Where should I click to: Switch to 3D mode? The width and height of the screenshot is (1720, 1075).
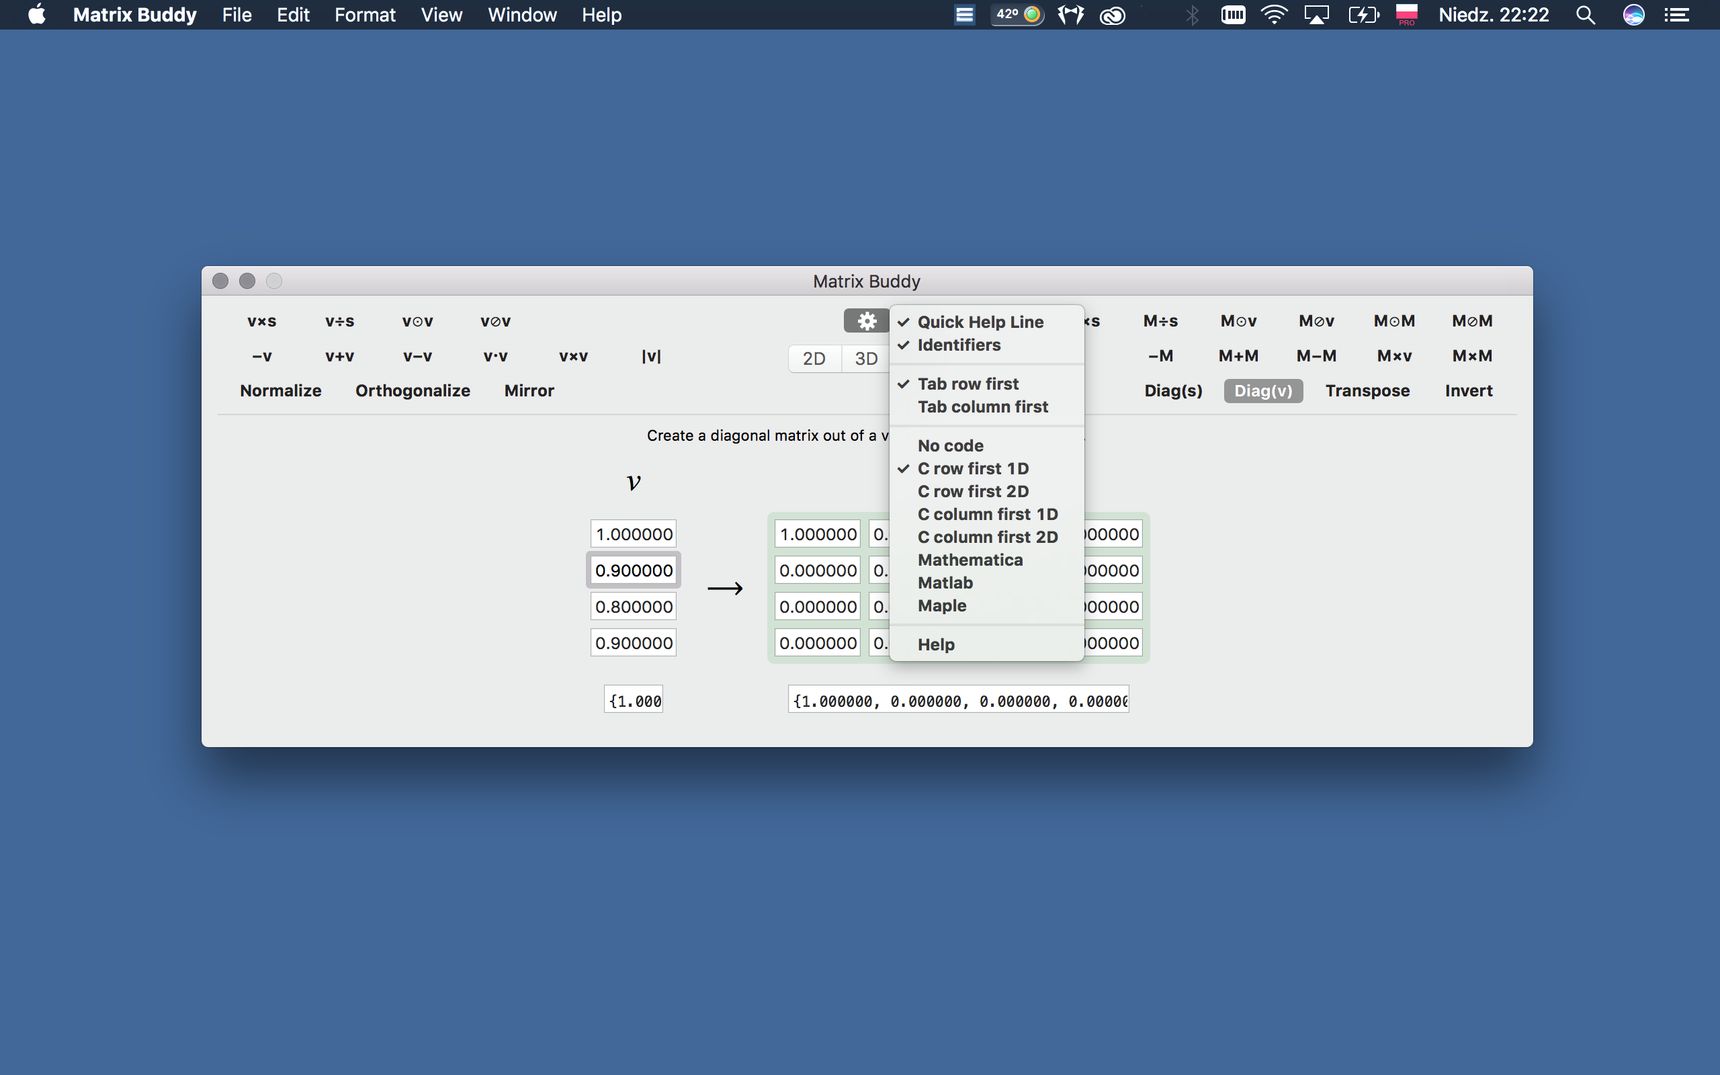866,359
